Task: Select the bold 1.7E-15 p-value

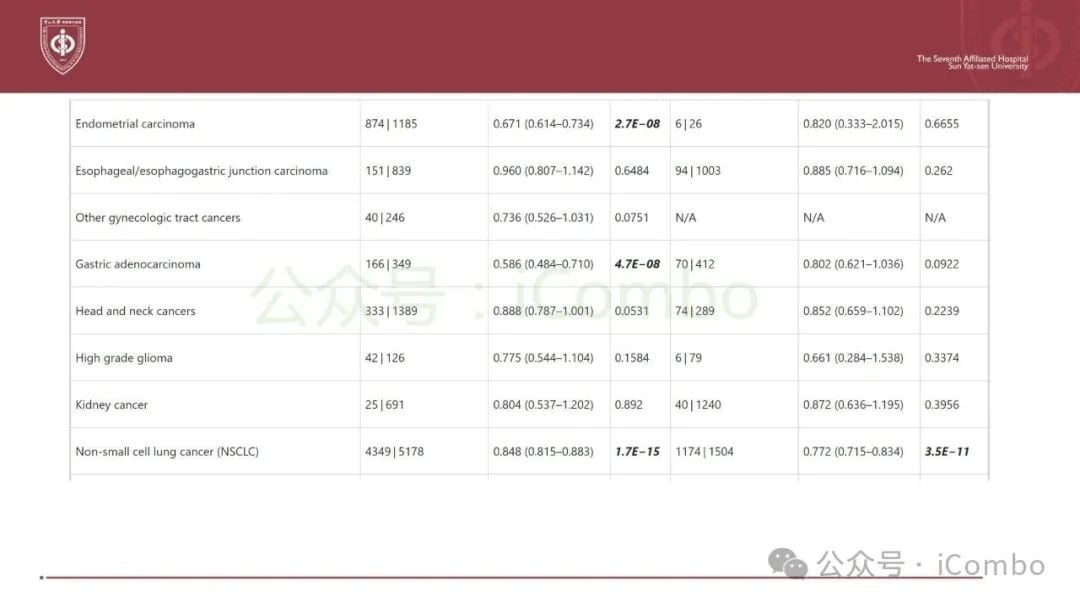Action: tap(637, 452)
